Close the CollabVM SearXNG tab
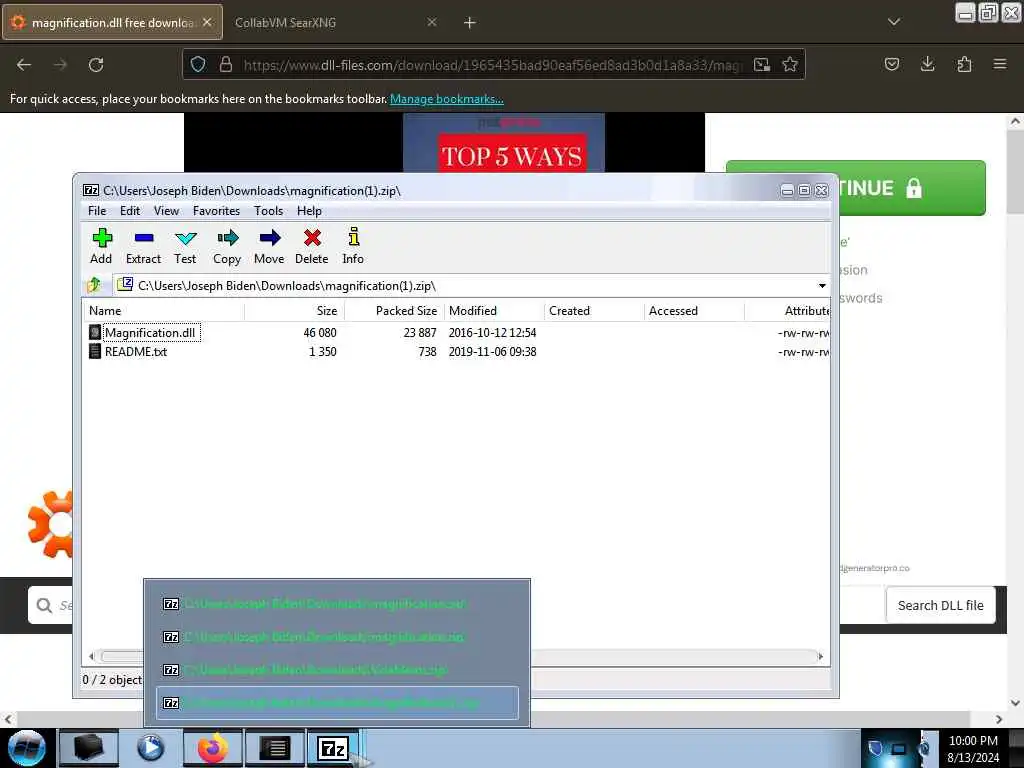This screenshot has height=768, width=1024. tap(432, 22)
